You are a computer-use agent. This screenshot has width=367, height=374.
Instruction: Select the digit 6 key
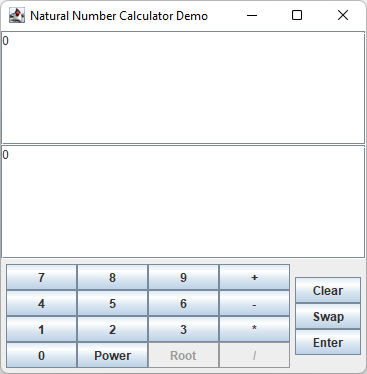(x=184, y=303)
